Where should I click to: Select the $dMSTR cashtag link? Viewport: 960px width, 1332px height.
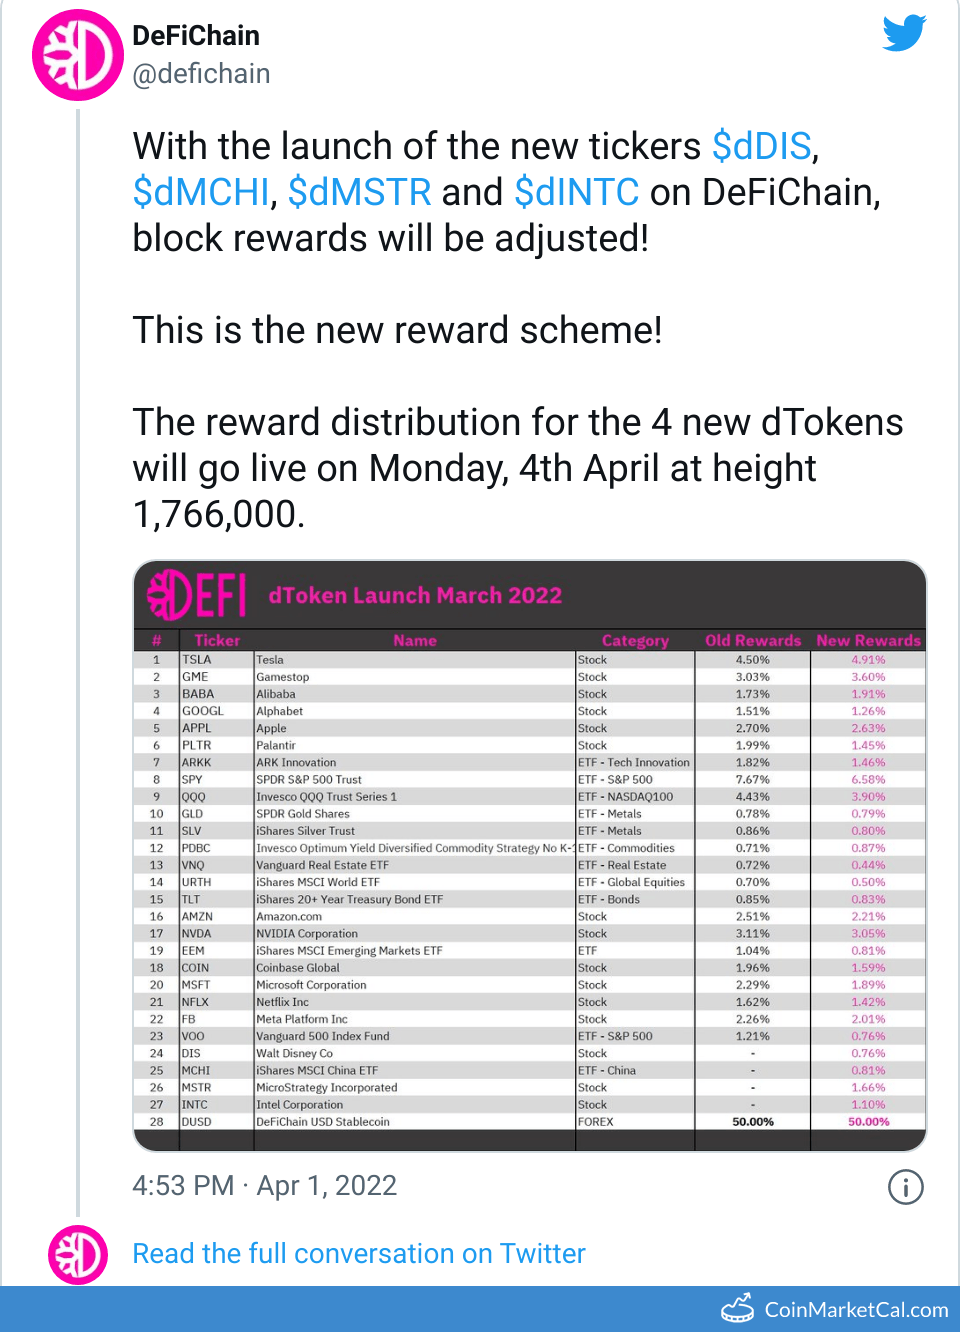[360, 192]
